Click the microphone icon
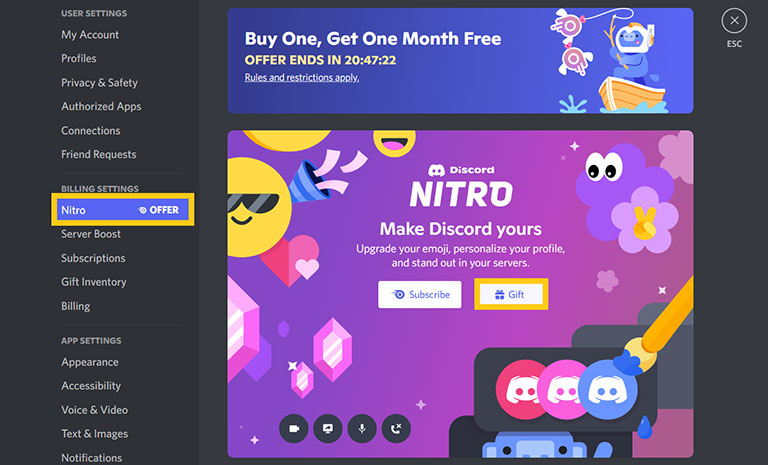The height and width of the screenshot is (465, 768). (362, 428)
